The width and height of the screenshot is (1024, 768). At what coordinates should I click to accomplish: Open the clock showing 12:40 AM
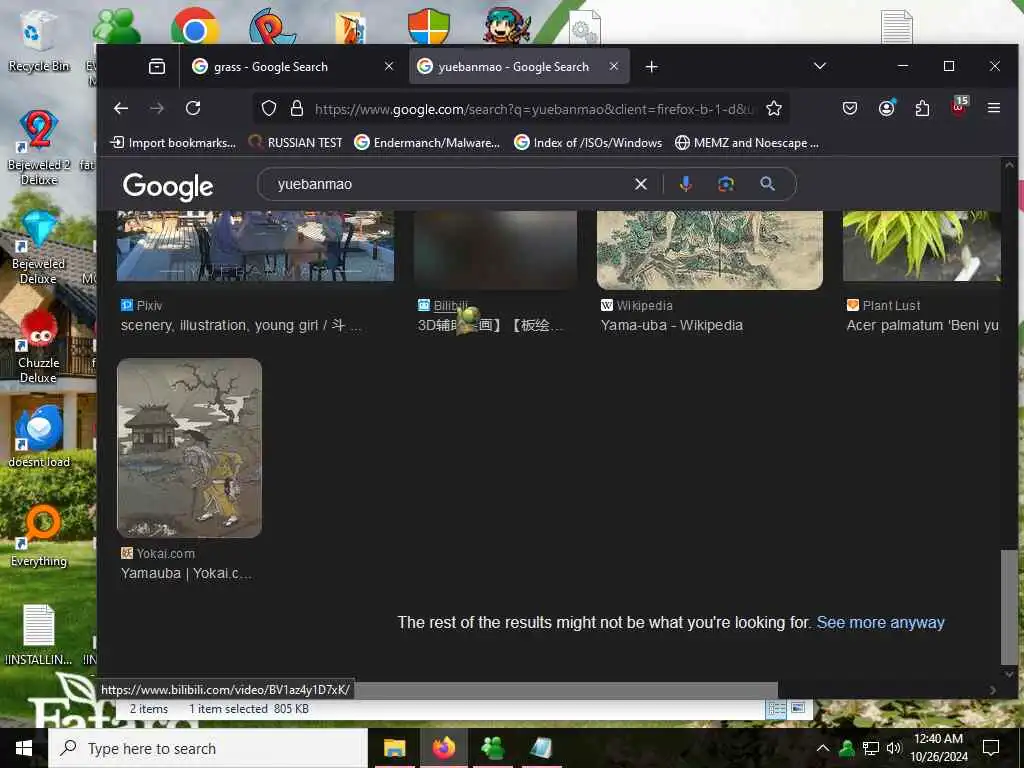click(x=938, y=748)
